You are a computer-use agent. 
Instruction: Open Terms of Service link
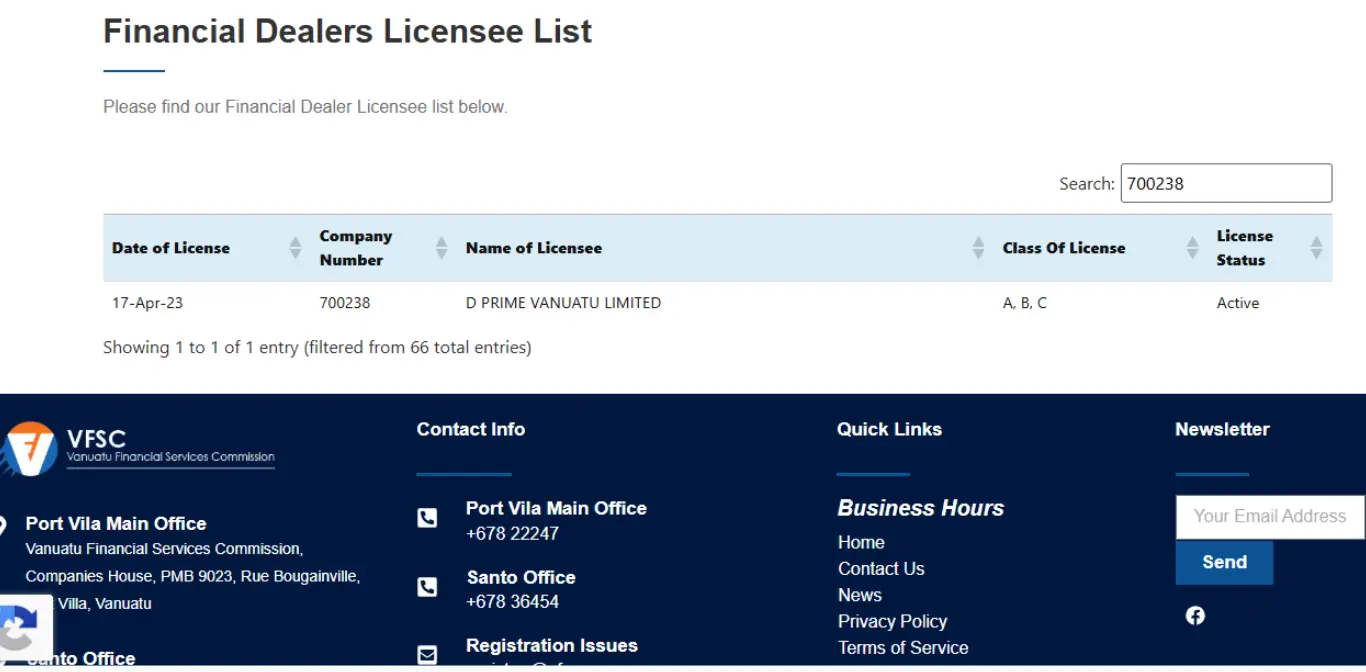coord(903,648)
